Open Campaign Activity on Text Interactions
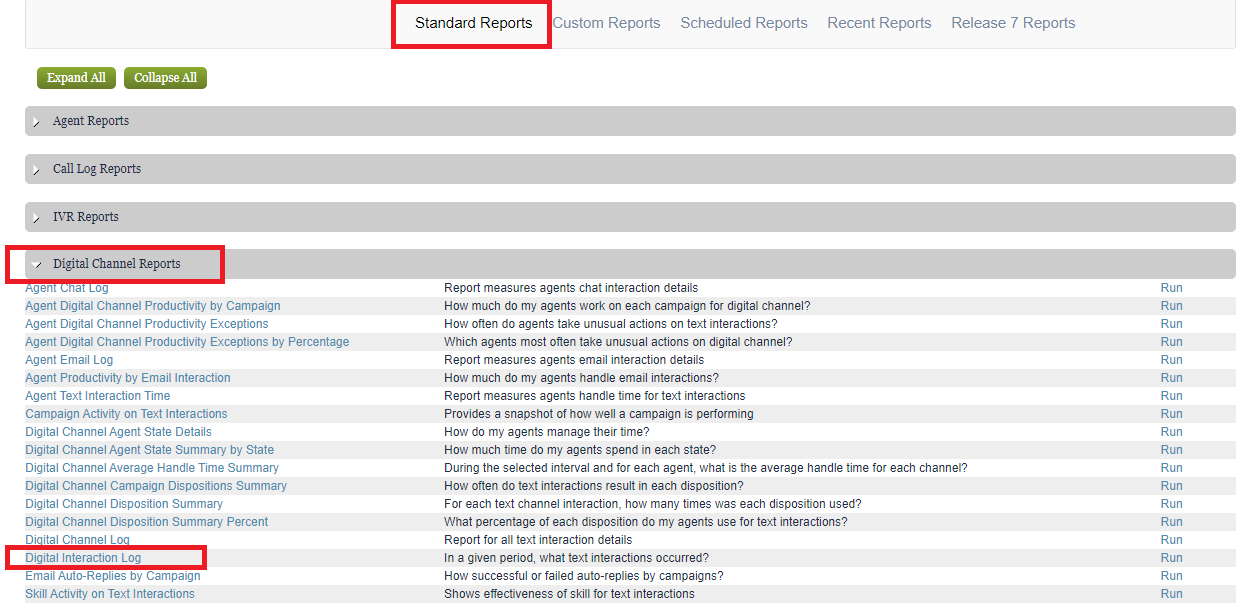1260x614 pixels. tap(126, 414)
